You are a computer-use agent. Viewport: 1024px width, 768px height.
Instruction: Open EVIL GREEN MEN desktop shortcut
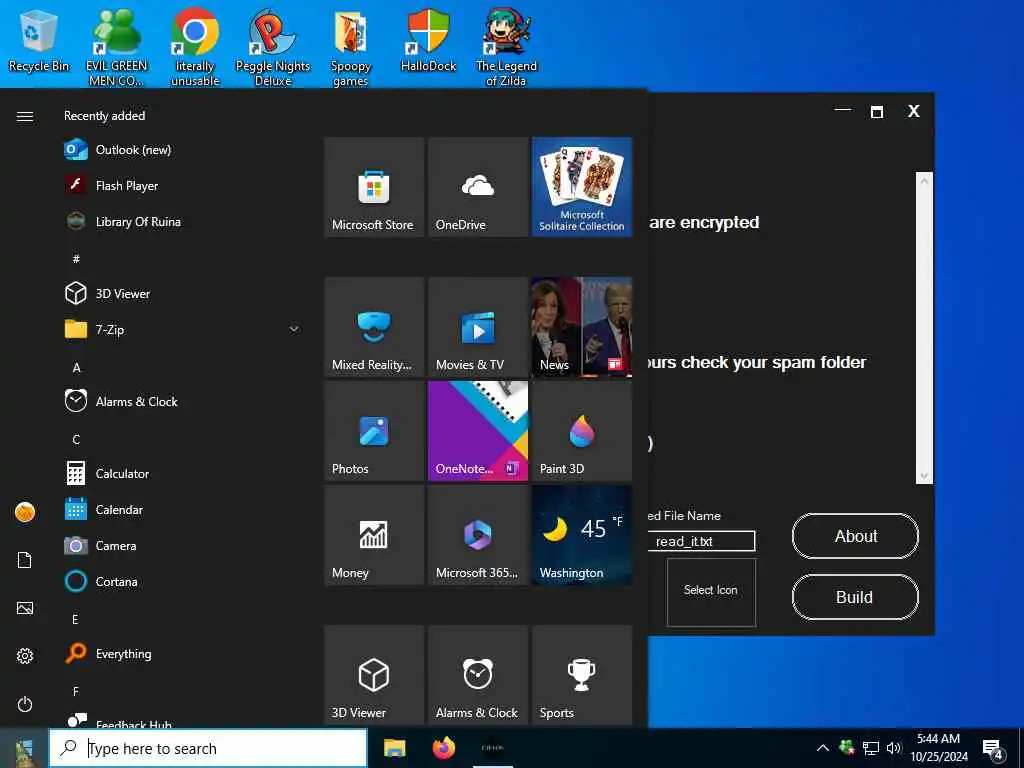[116, 47]
